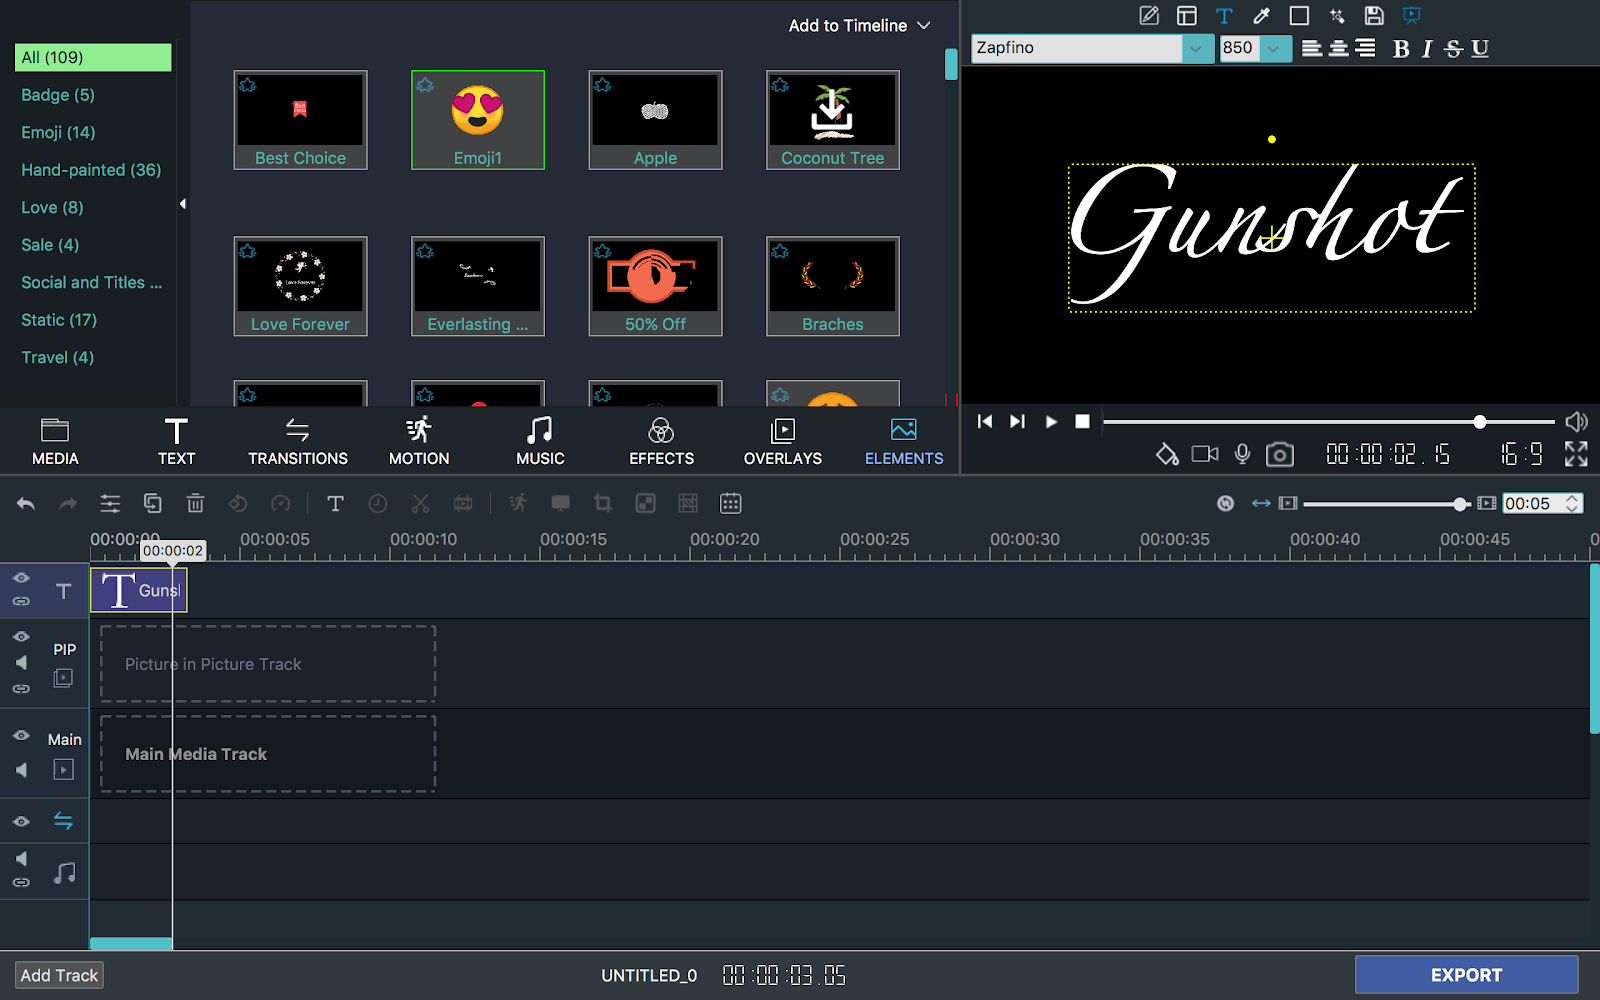Open the Music tab
1600x1000 pixels.
point(540,441)
